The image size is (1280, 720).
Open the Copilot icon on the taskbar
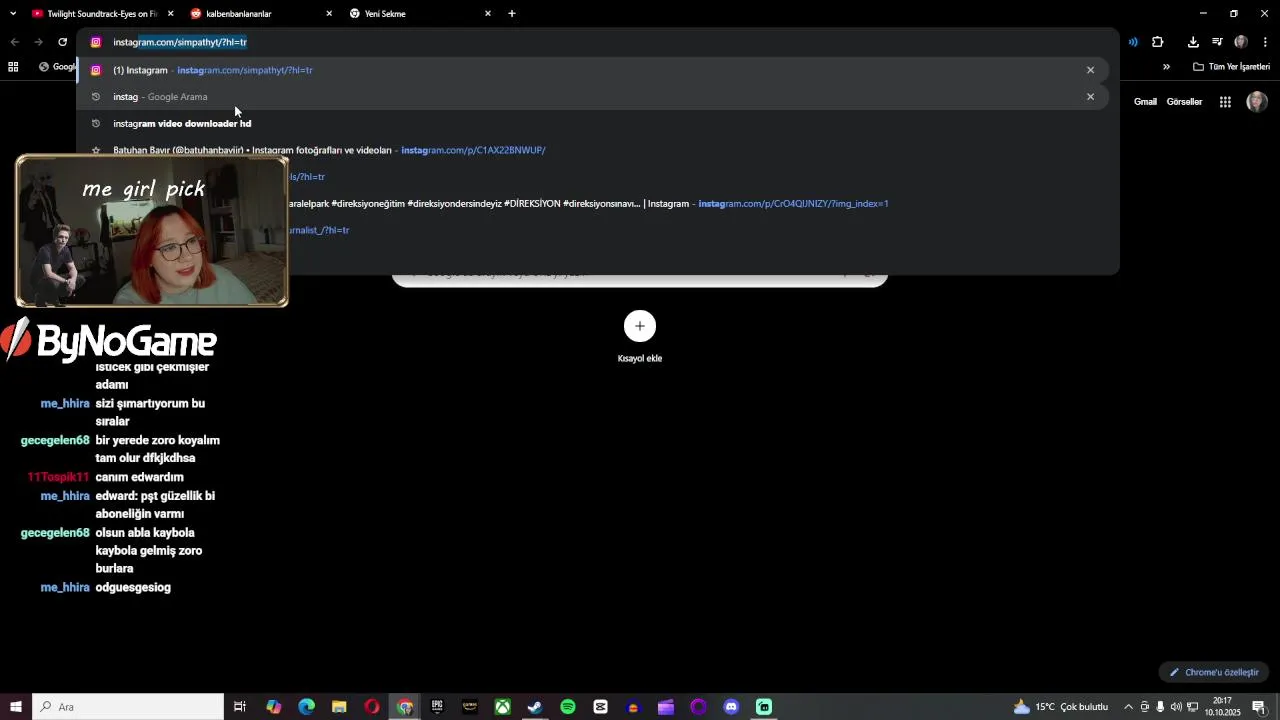[x=274, y=707]
